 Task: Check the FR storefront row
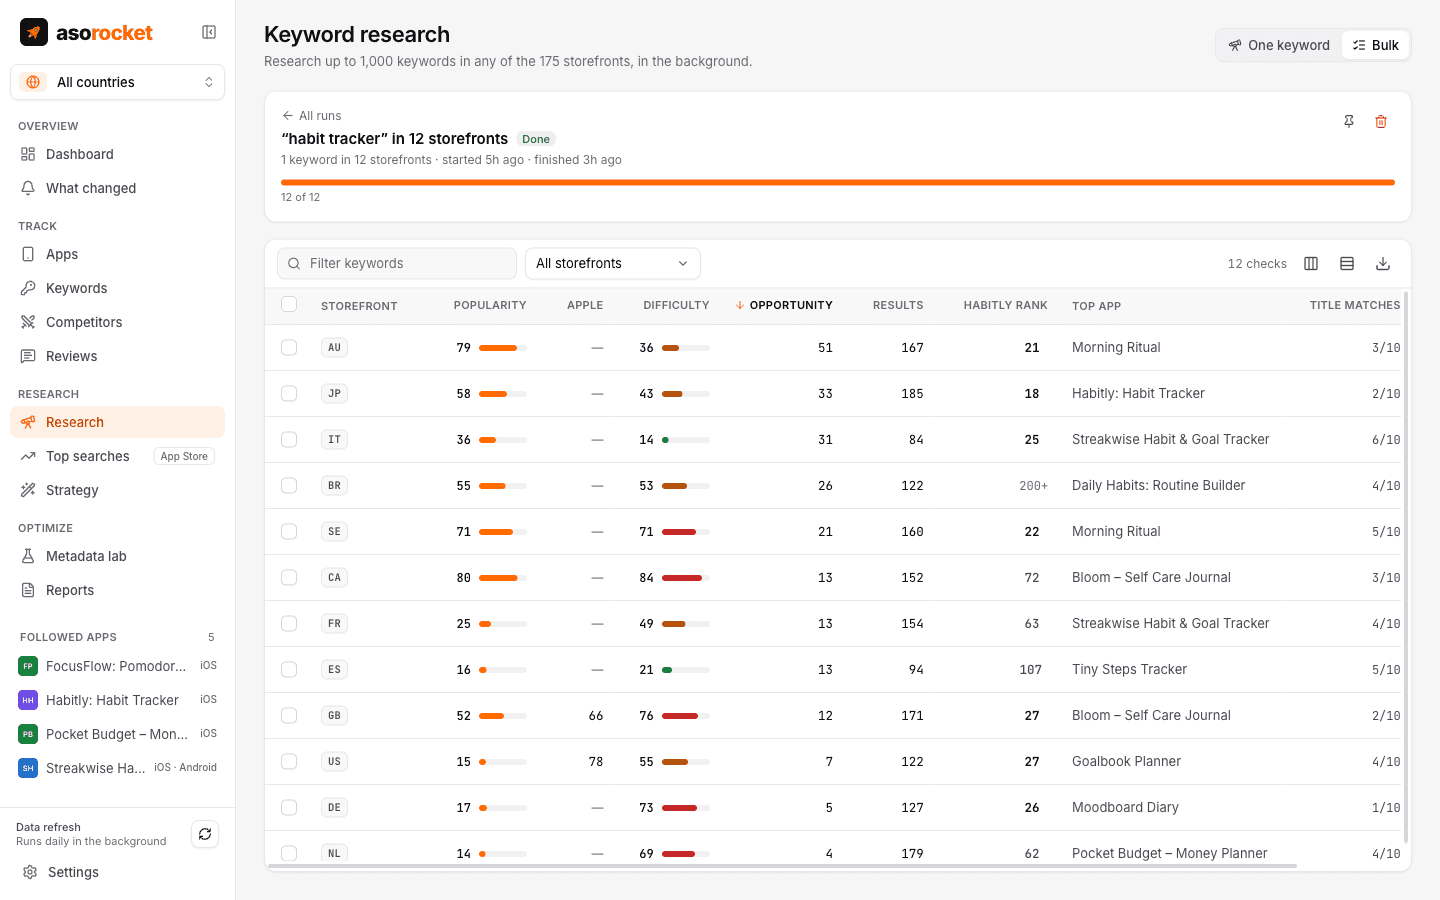coord(289,623)
